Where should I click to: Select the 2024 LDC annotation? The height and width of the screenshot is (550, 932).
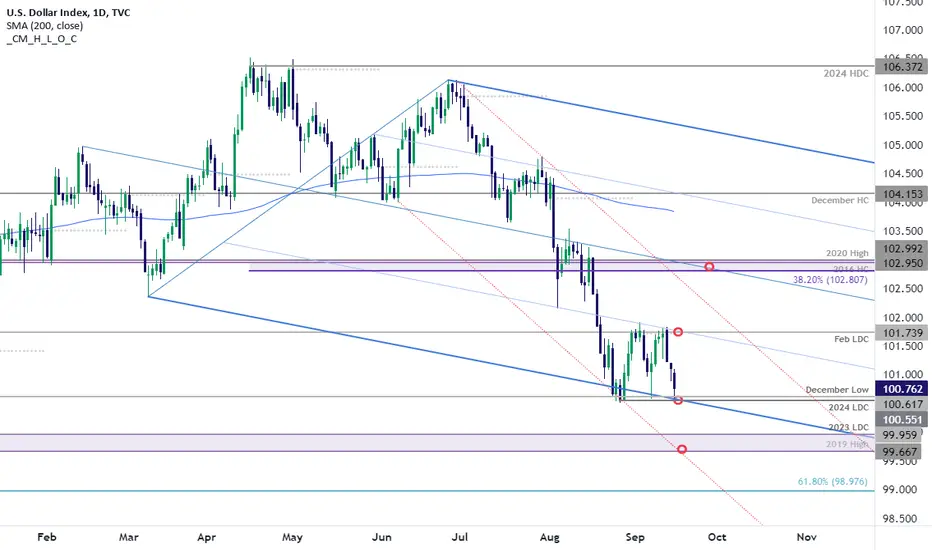pyautogui.click(x=849, y=407)
